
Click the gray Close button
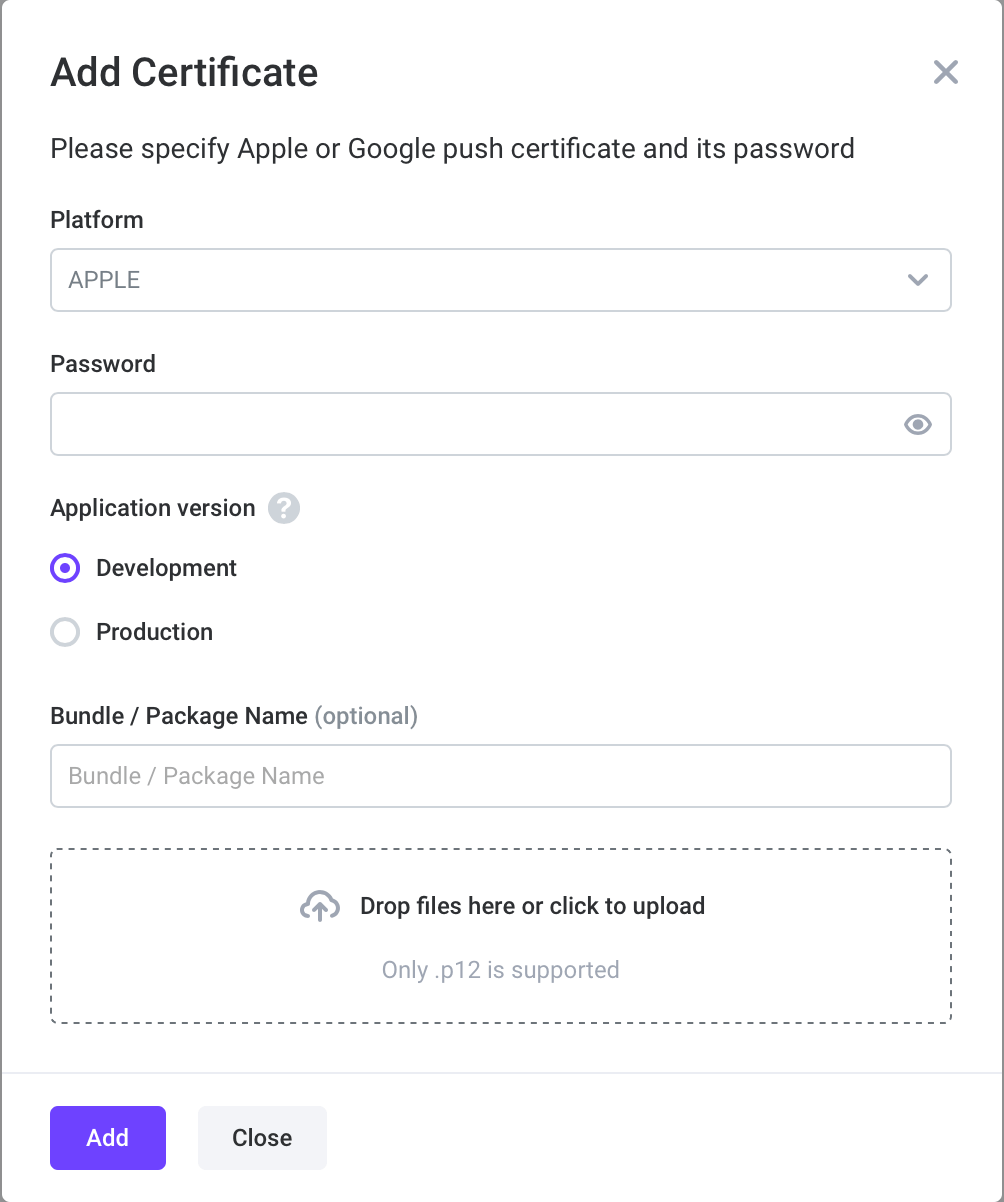coord(262,1138)
